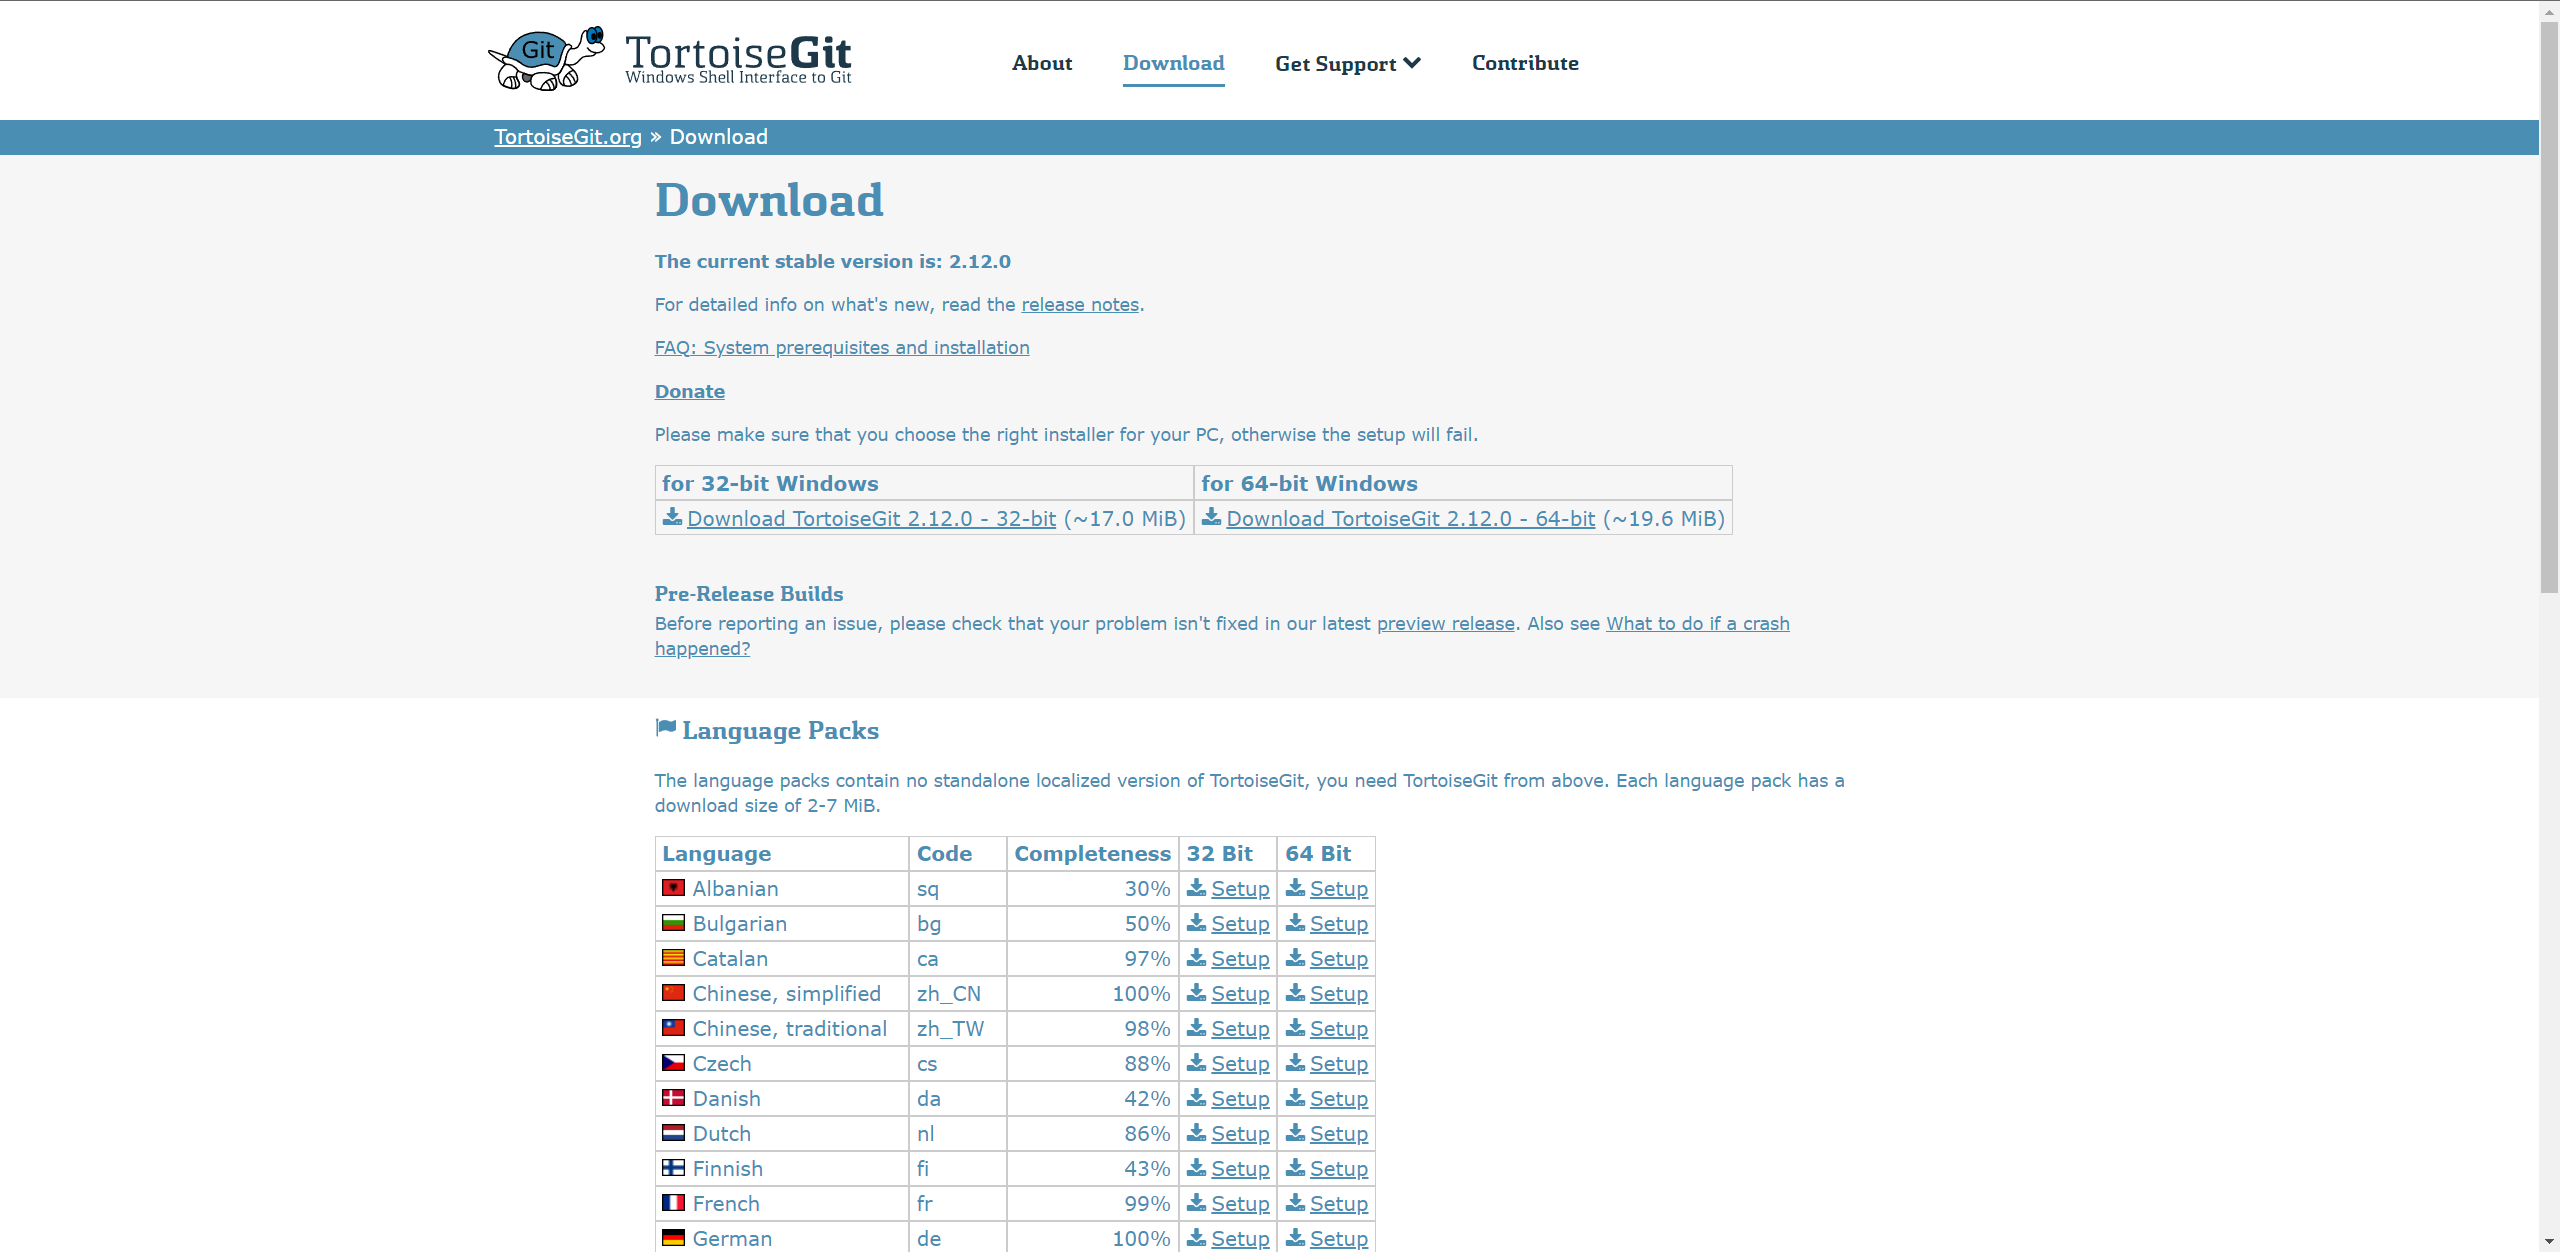The height and width of the screenshot is (1252, 2560).
Task: Open the preview release link
Action: tap(1446, 623)
